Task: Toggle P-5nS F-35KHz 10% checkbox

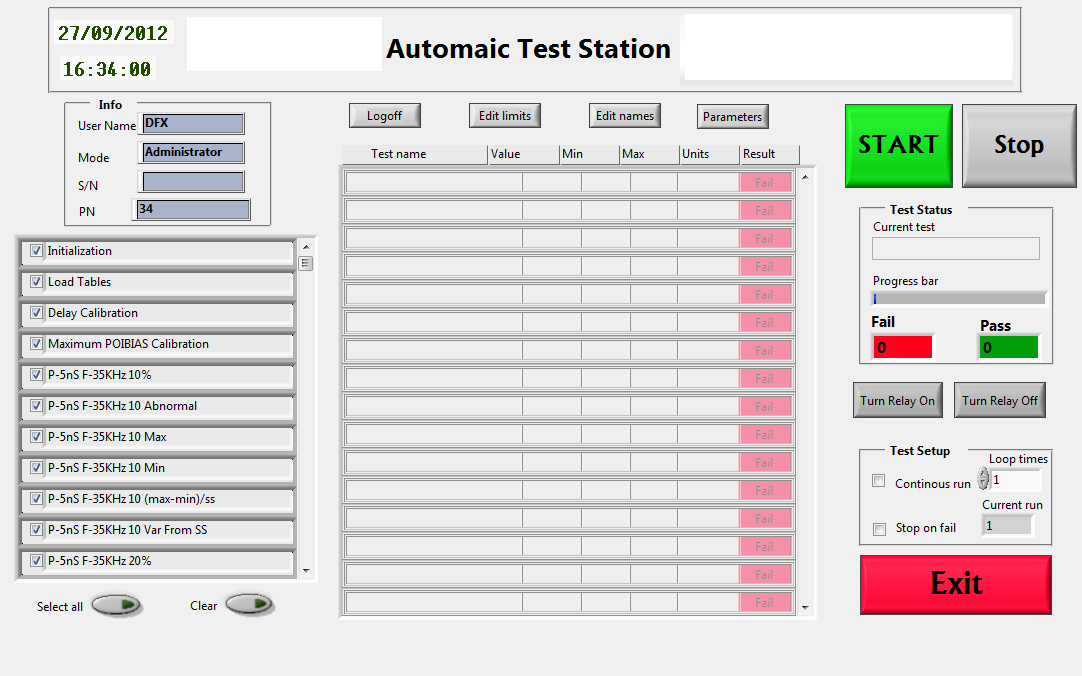Action: [37, 375]
